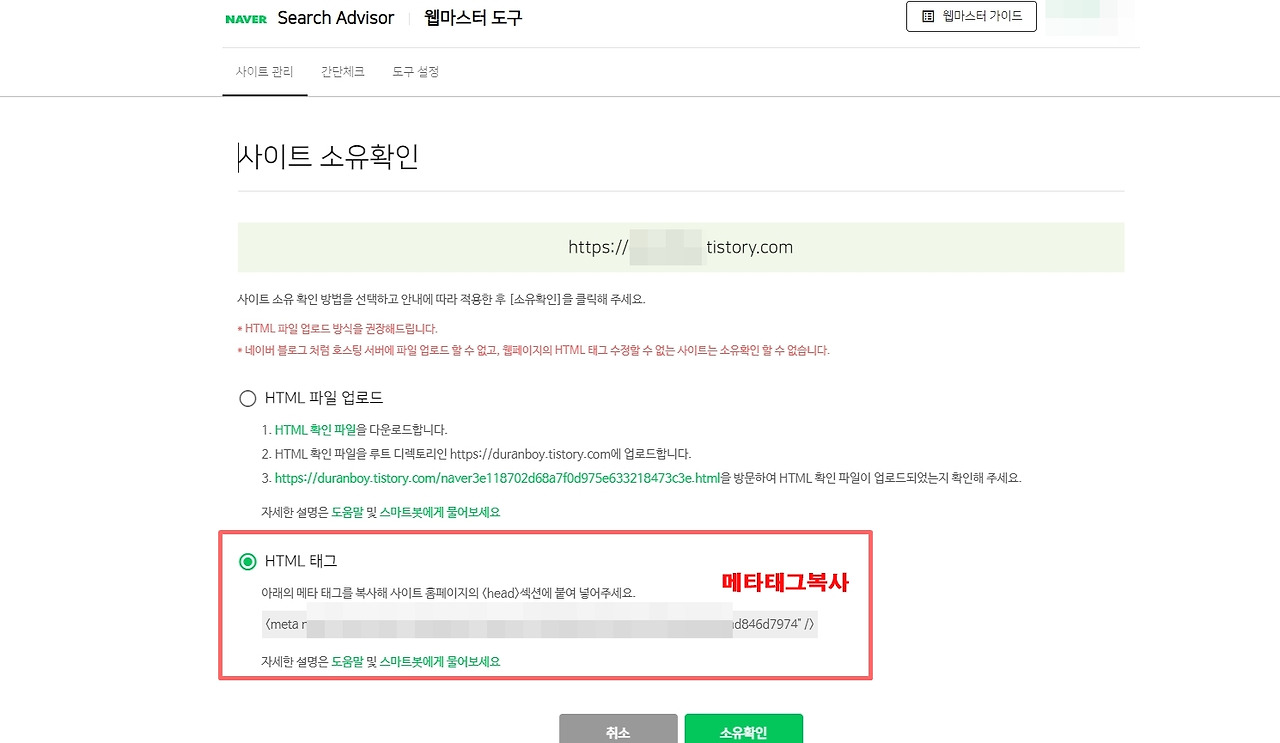Click the 사이트 소유확인 heading
The image size is (1280, 743).
tap(328, 157)
